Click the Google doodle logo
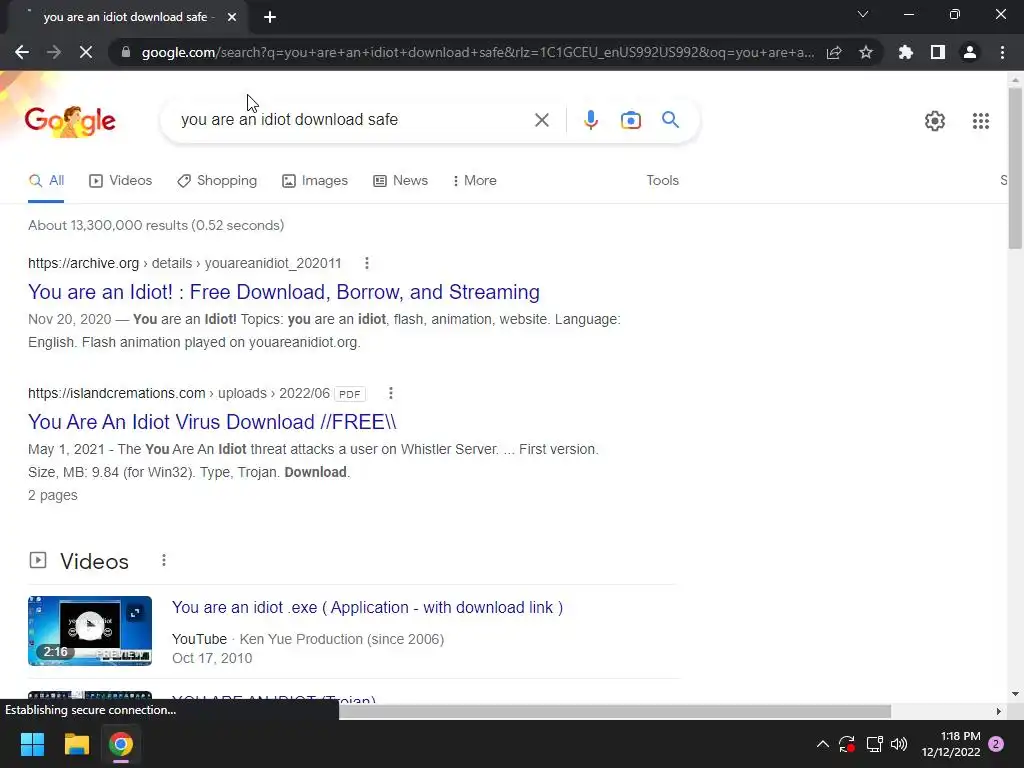This screenshot has width=1024, height=768. 70,121
